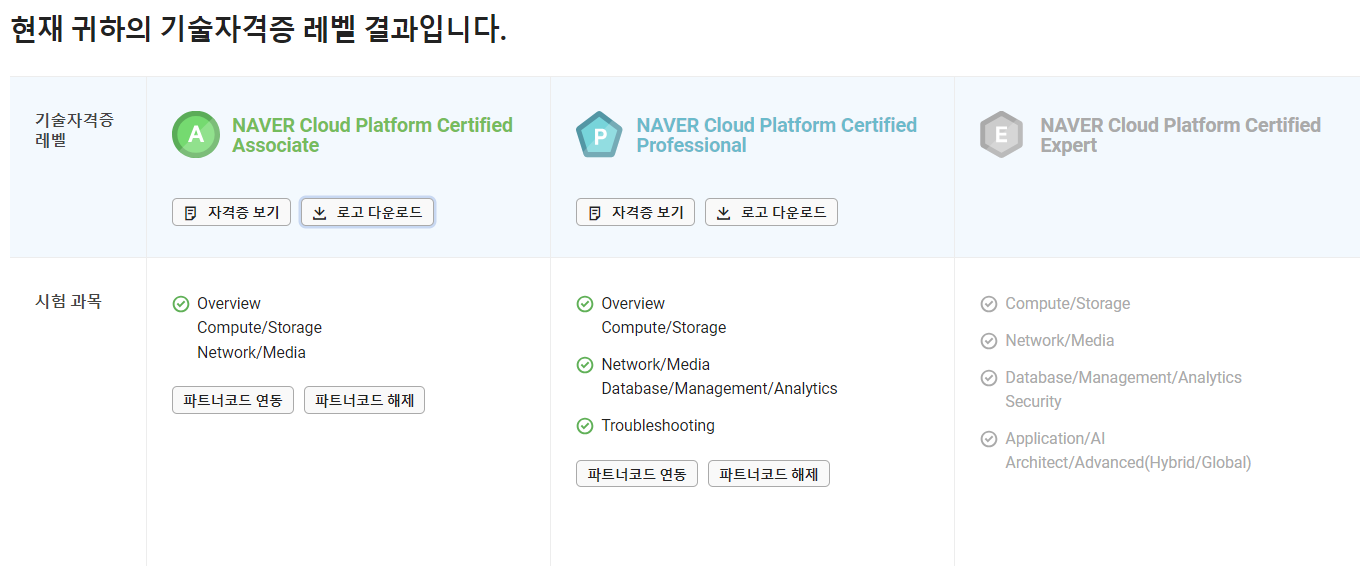Click the teal Professional badge icon

point(599,135)
